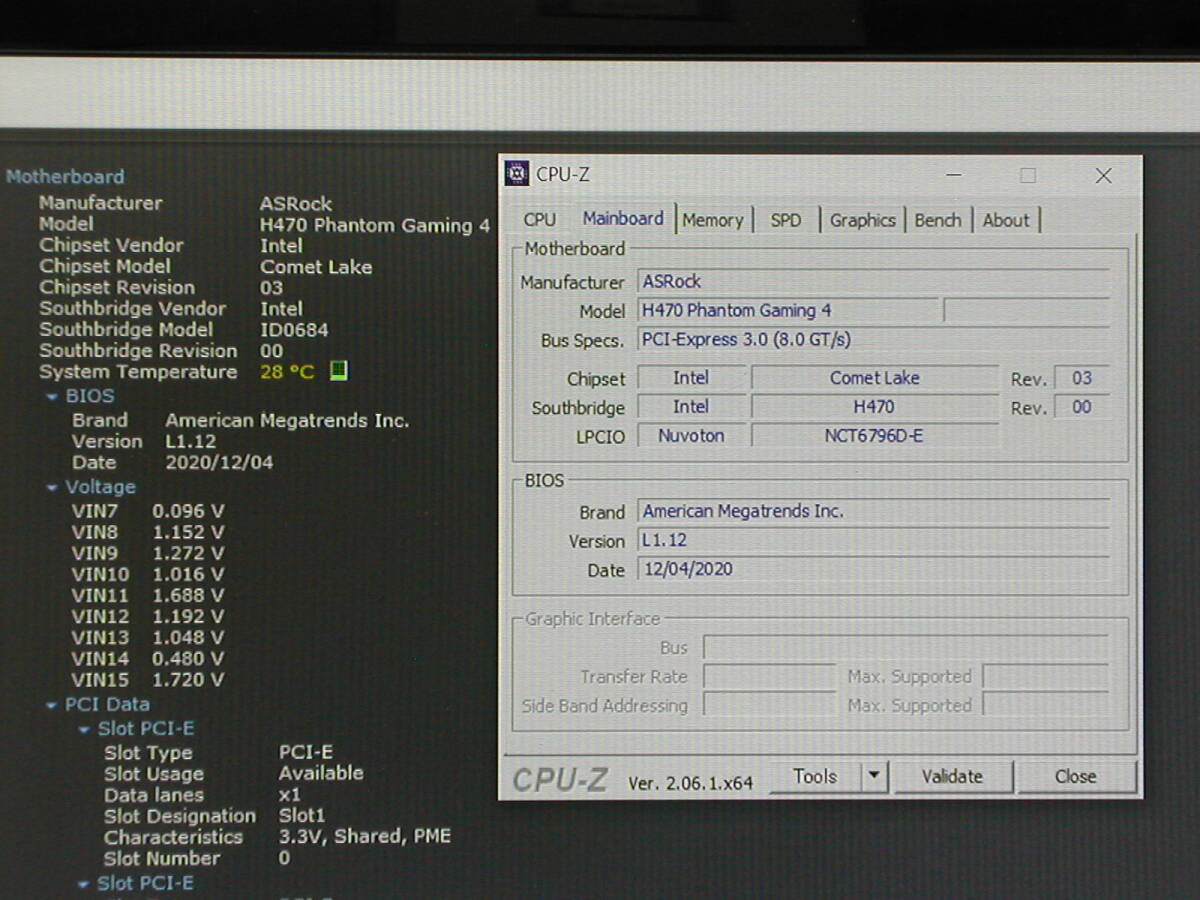Click the LPCIO Nuvoton field
The height and width of the screenshot is (900, 1200).
pyautogui.click(x=691, y=436)
